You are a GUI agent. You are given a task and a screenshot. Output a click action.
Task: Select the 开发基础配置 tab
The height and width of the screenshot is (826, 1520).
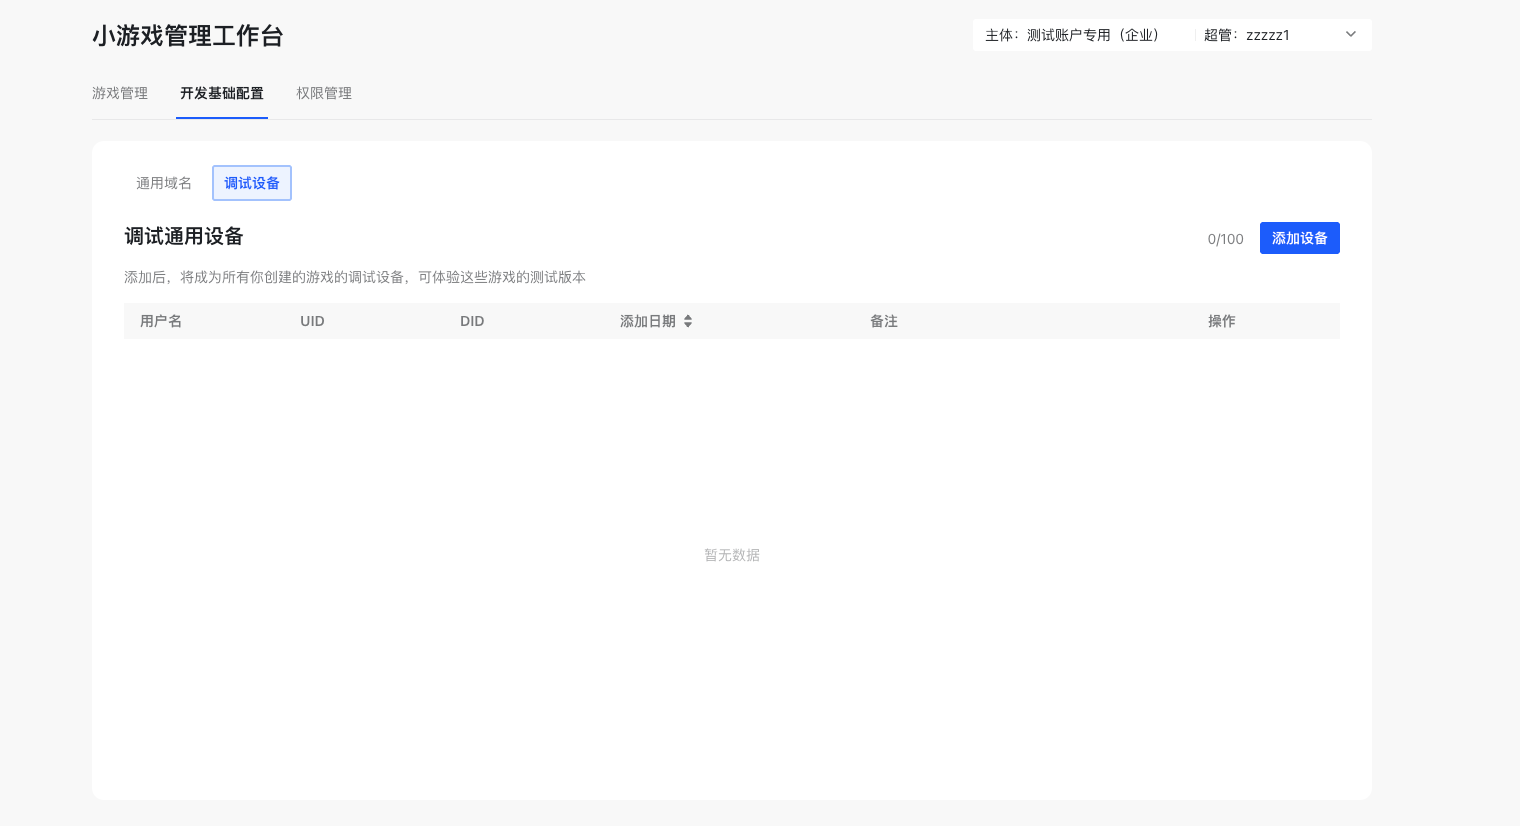[222, 93]
